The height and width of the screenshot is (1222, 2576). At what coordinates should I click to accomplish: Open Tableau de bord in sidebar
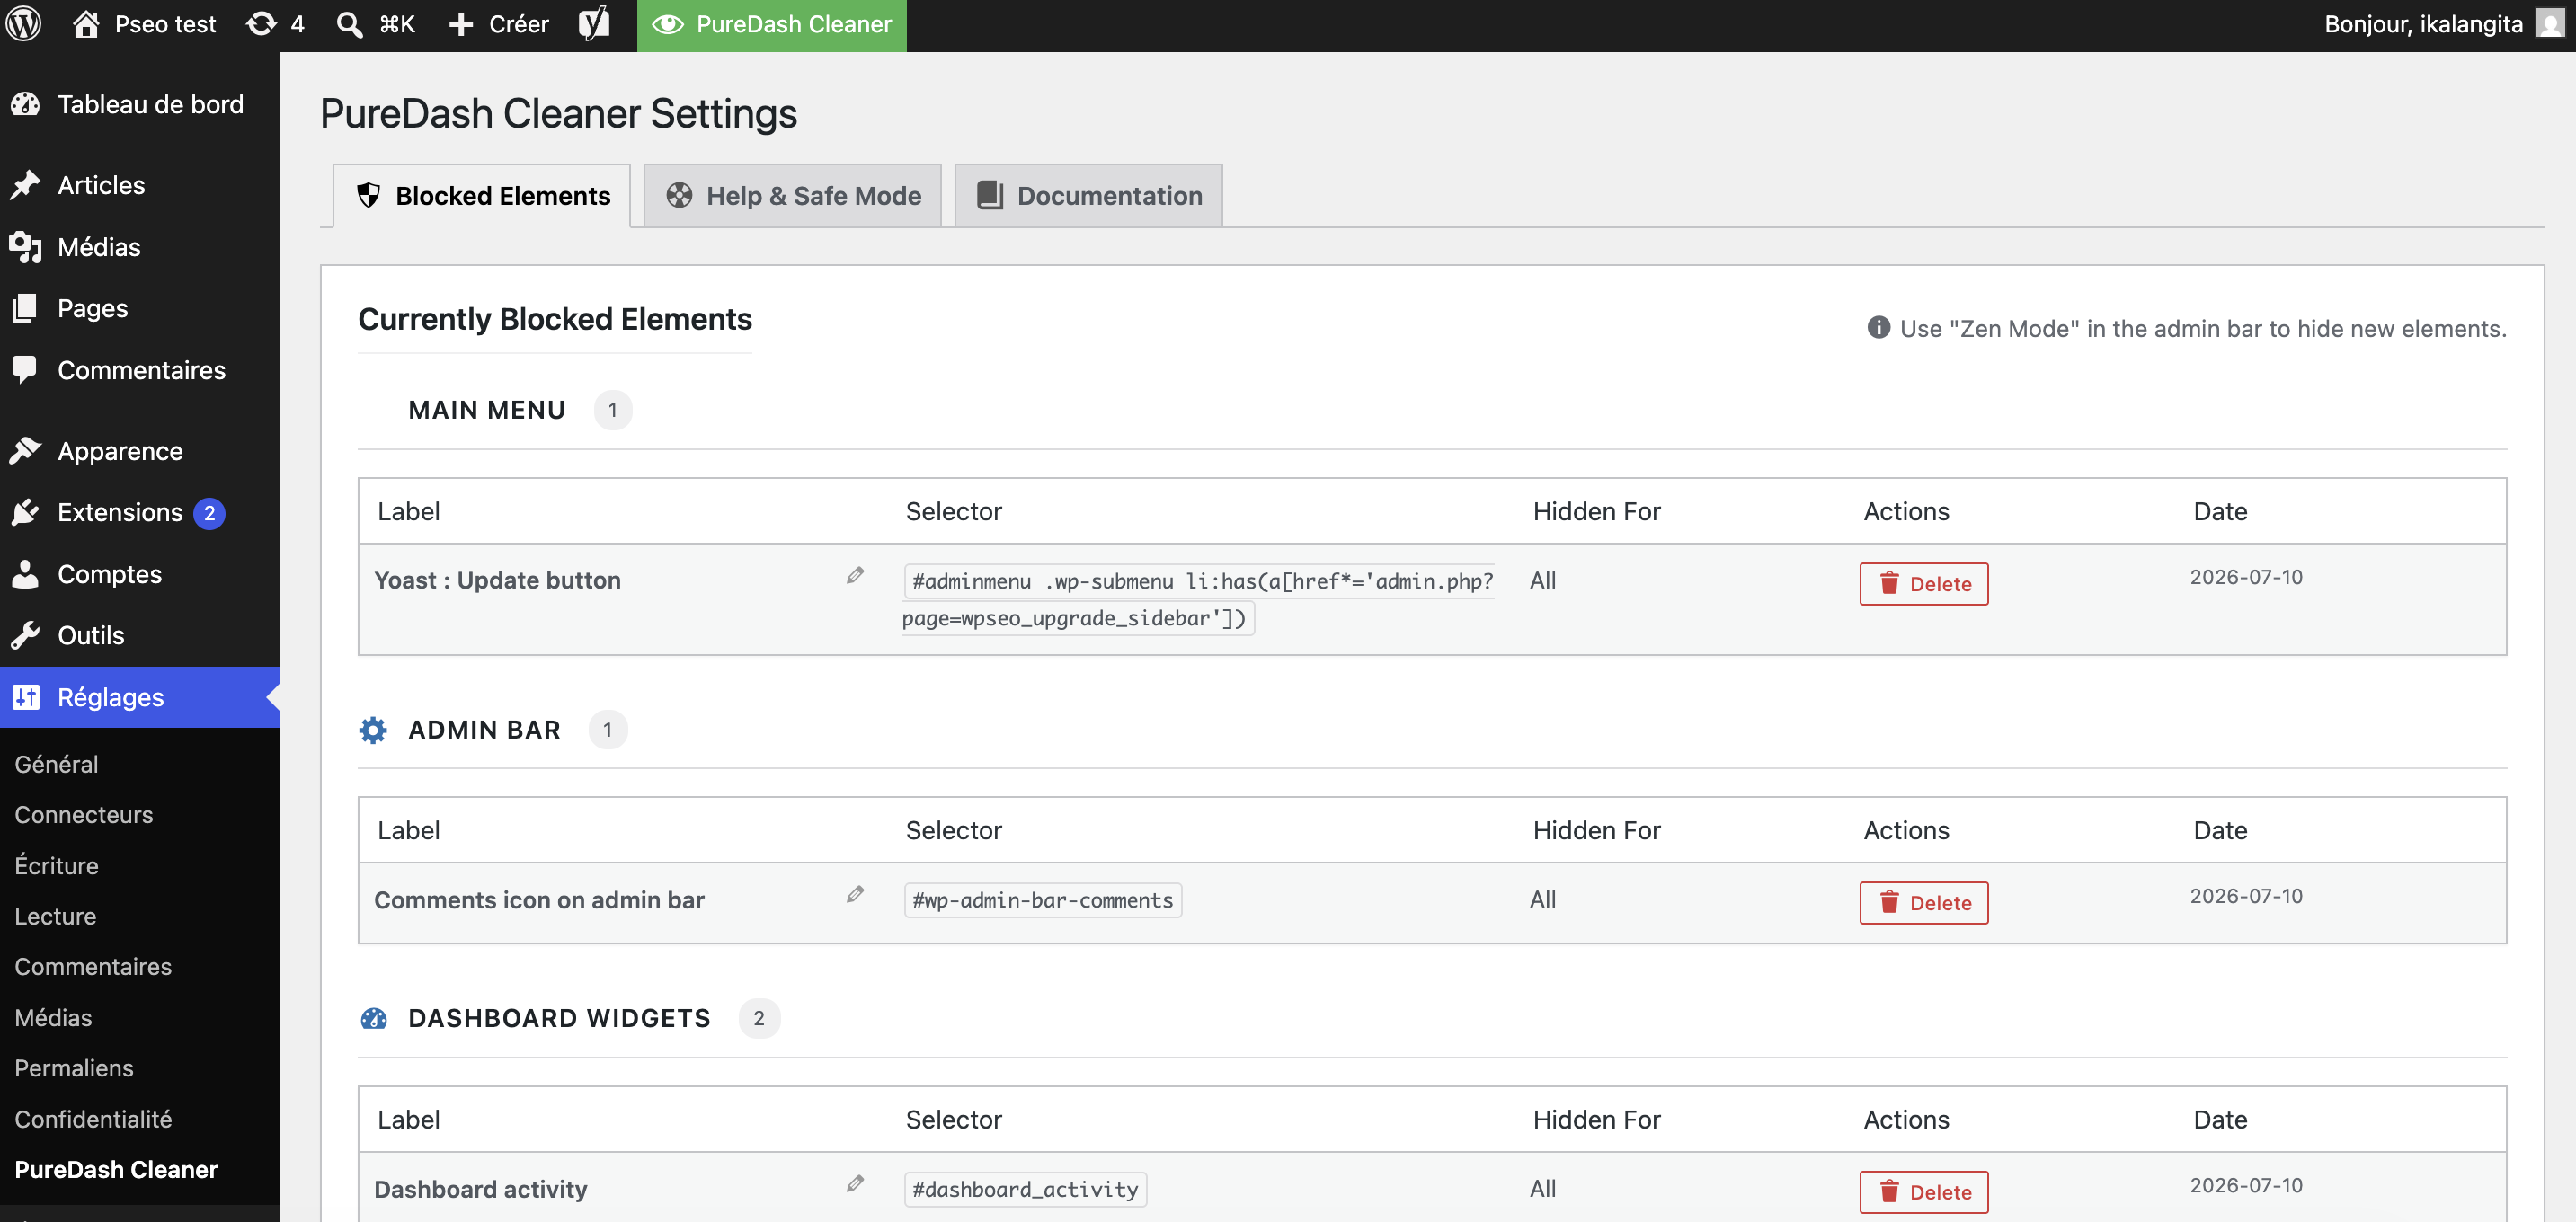[140, 104]
